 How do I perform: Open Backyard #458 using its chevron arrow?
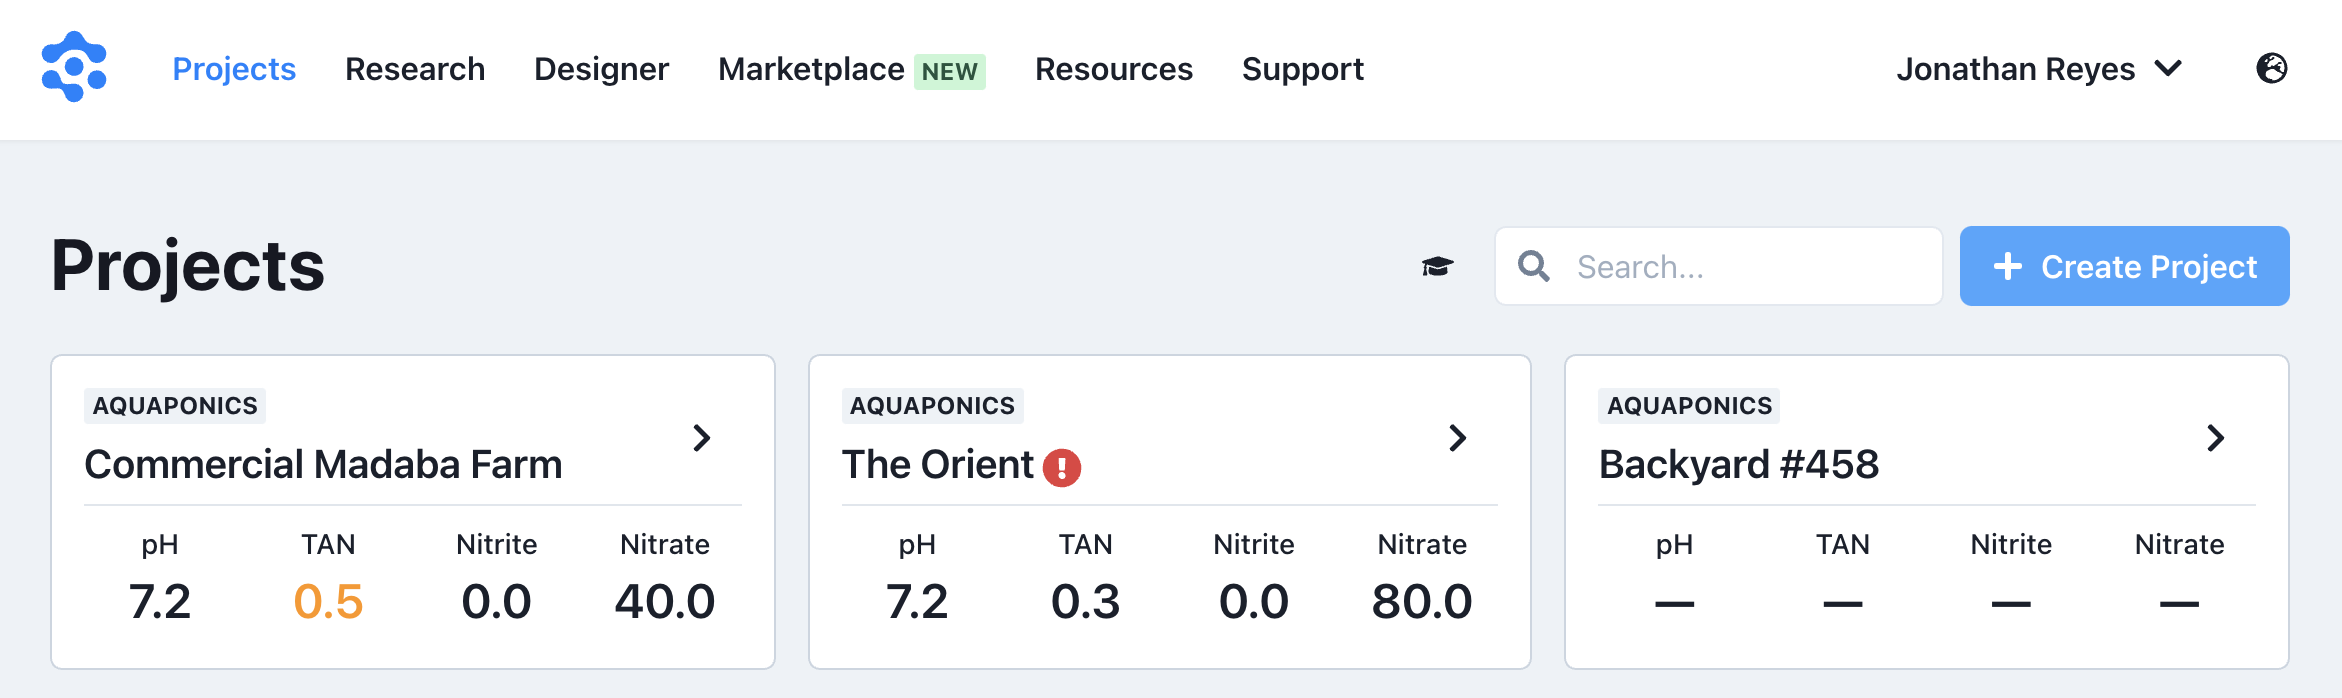tap(2215, 437)
